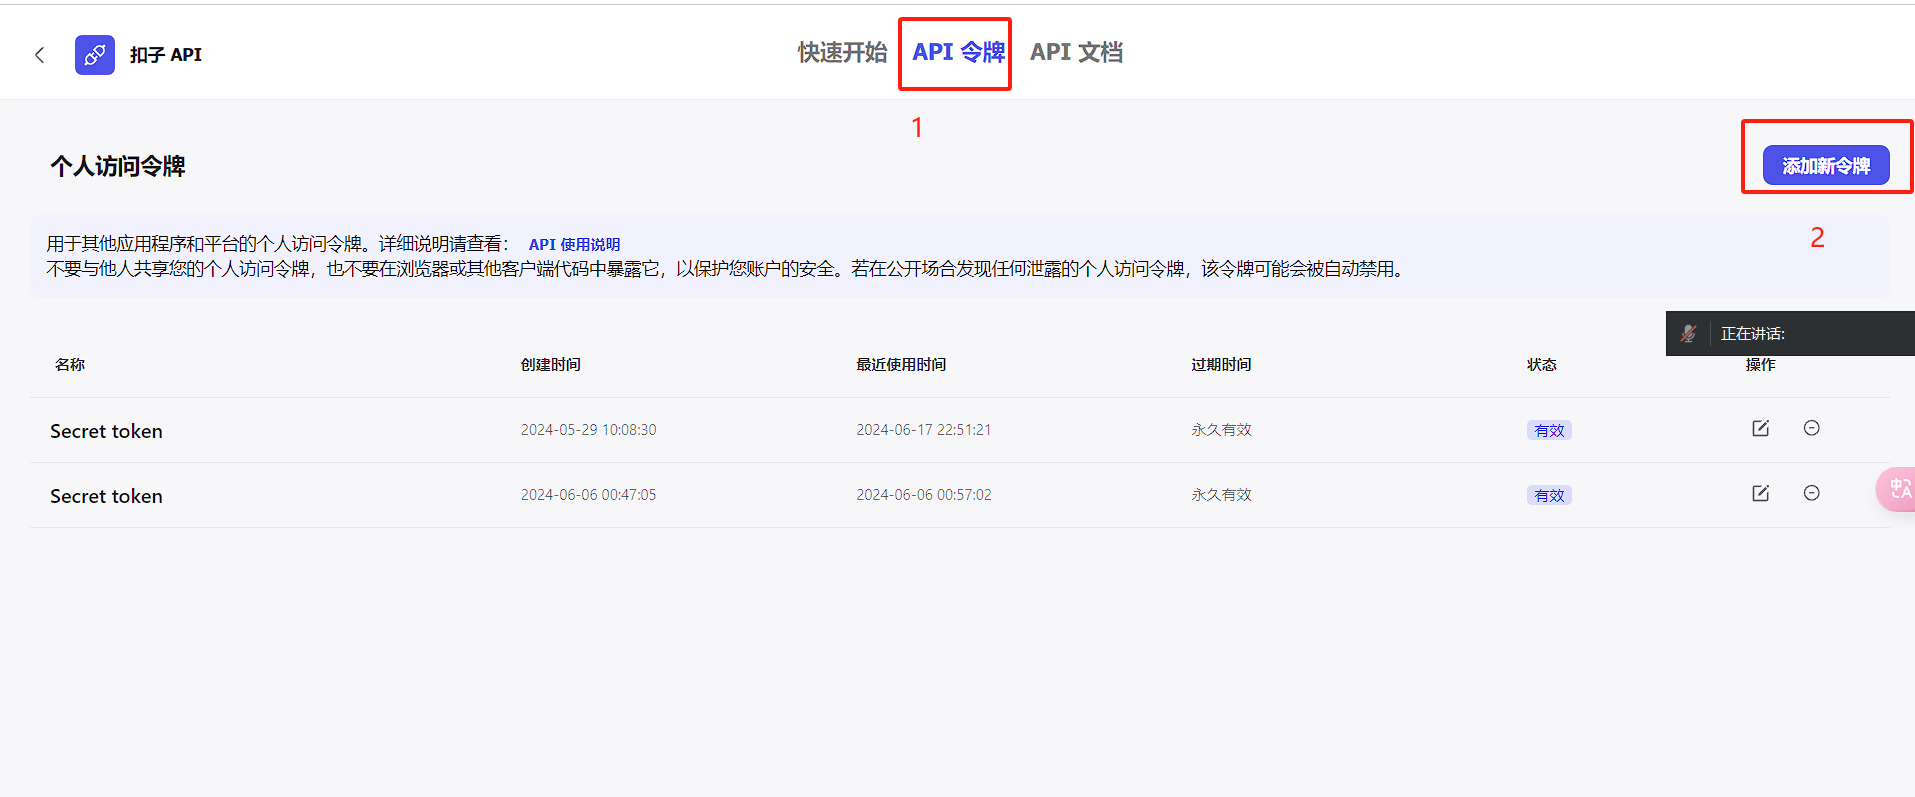The height and width of the screenshot is (797, 1915).
Task: Click the 个人访问令牌 heading
Action: click(118, 166)
